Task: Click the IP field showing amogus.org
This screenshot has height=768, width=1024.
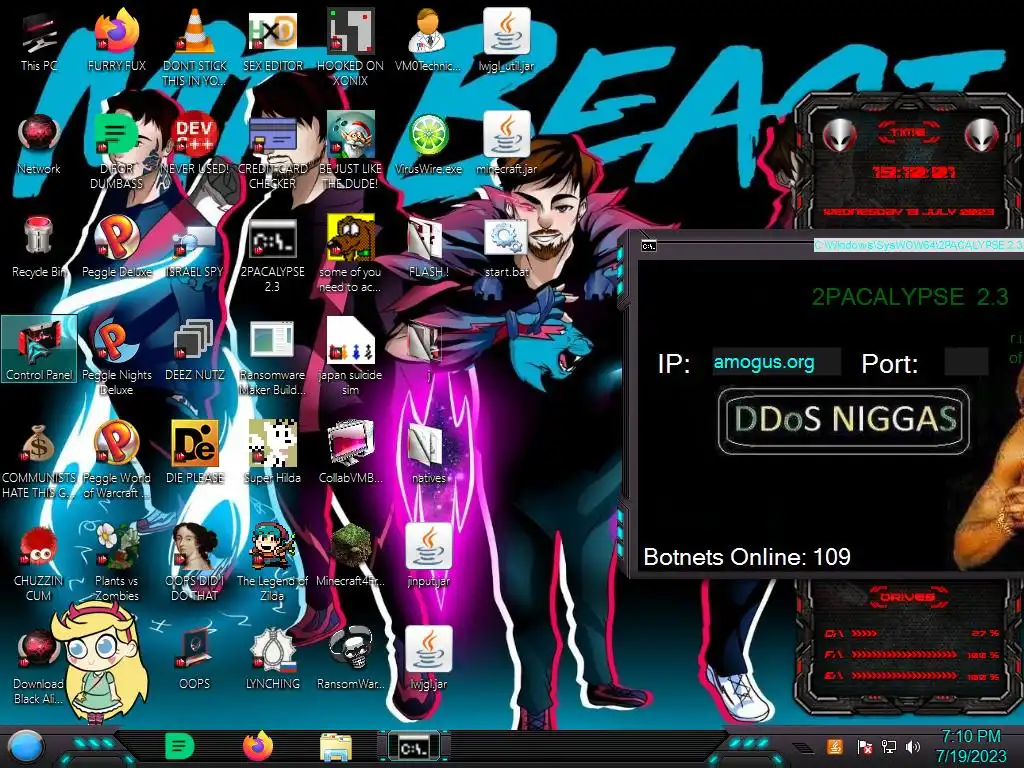Action: pos(776,362)
